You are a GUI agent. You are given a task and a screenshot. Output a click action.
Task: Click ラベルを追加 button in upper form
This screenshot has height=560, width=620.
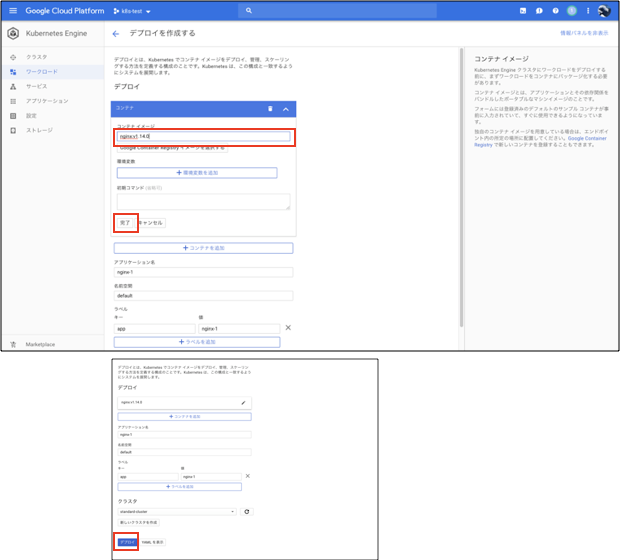[x=197, y=342]
